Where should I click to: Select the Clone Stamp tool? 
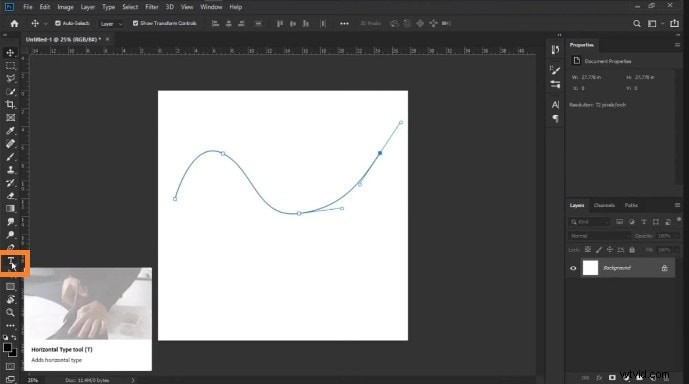click(x=10, y=170)
